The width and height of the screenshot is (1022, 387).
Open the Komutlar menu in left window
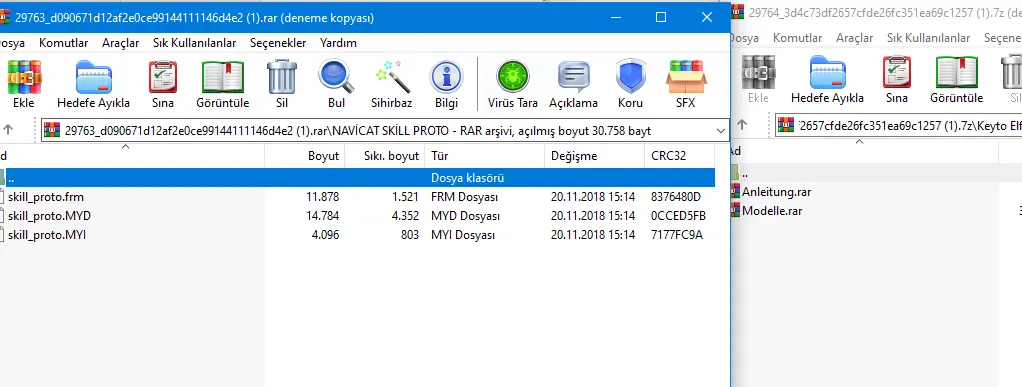point(63,43)
